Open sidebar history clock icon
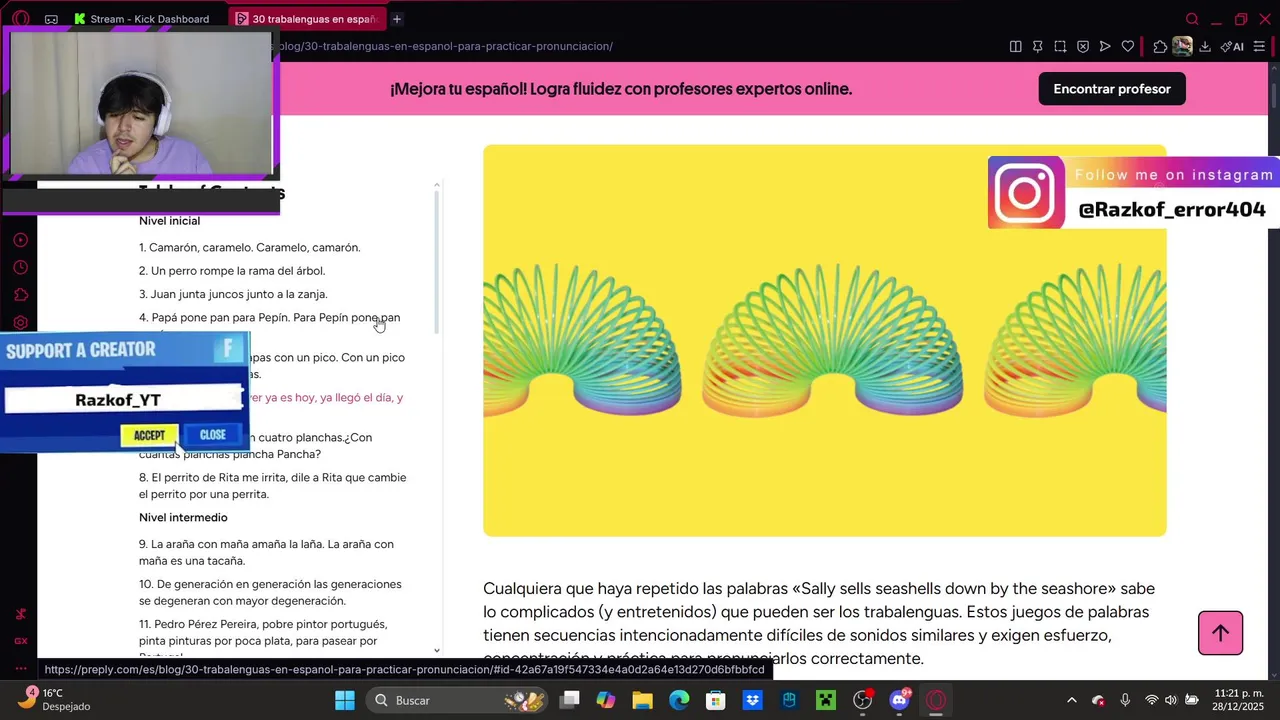 click(x=20, y=268)
